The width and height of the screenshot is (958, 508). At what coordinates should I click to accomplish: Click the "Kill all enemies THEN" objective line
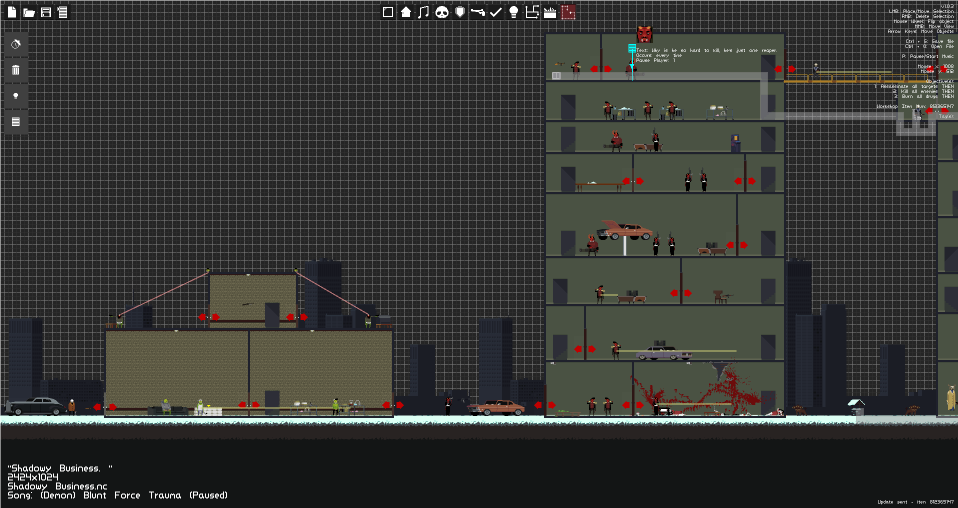(923, 92)
